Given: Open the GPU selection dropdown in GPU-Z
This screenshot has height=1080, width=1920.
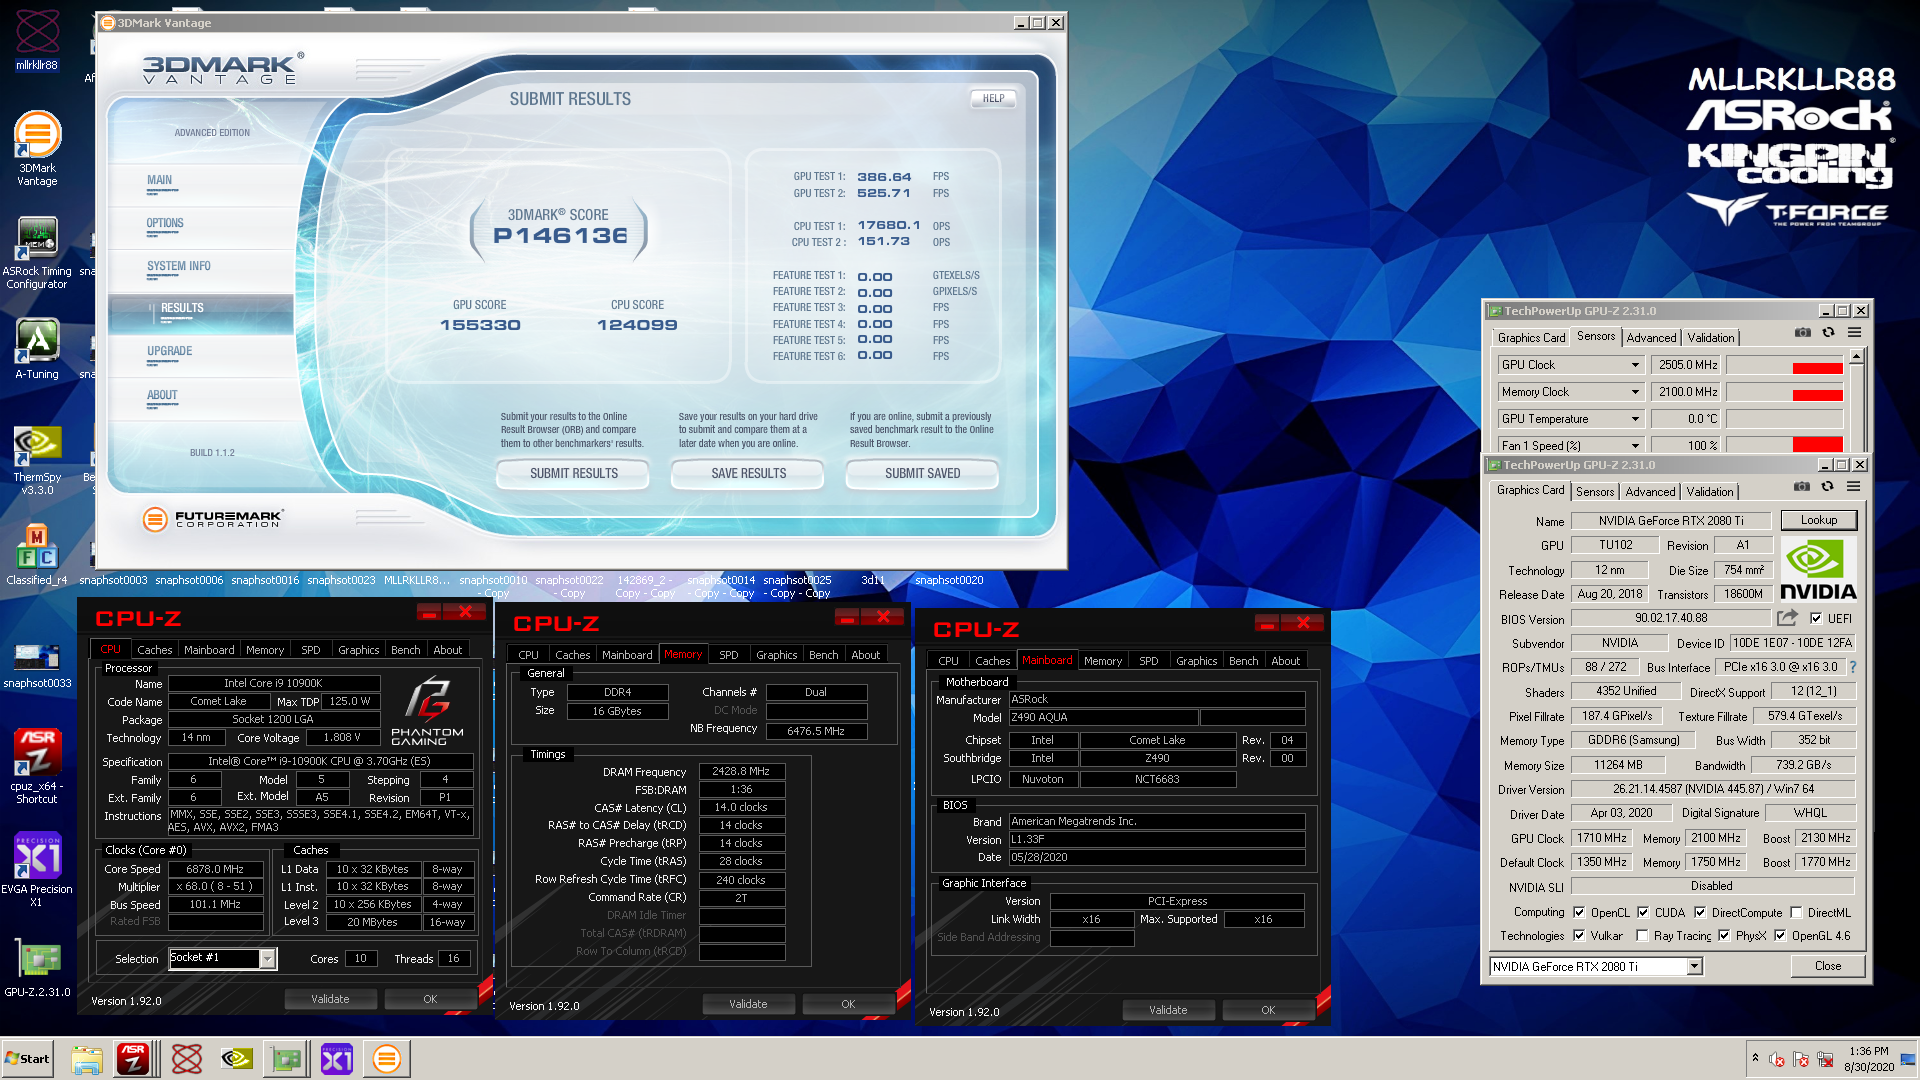Looking at the screenshot, I should [x=1694, y=966].
